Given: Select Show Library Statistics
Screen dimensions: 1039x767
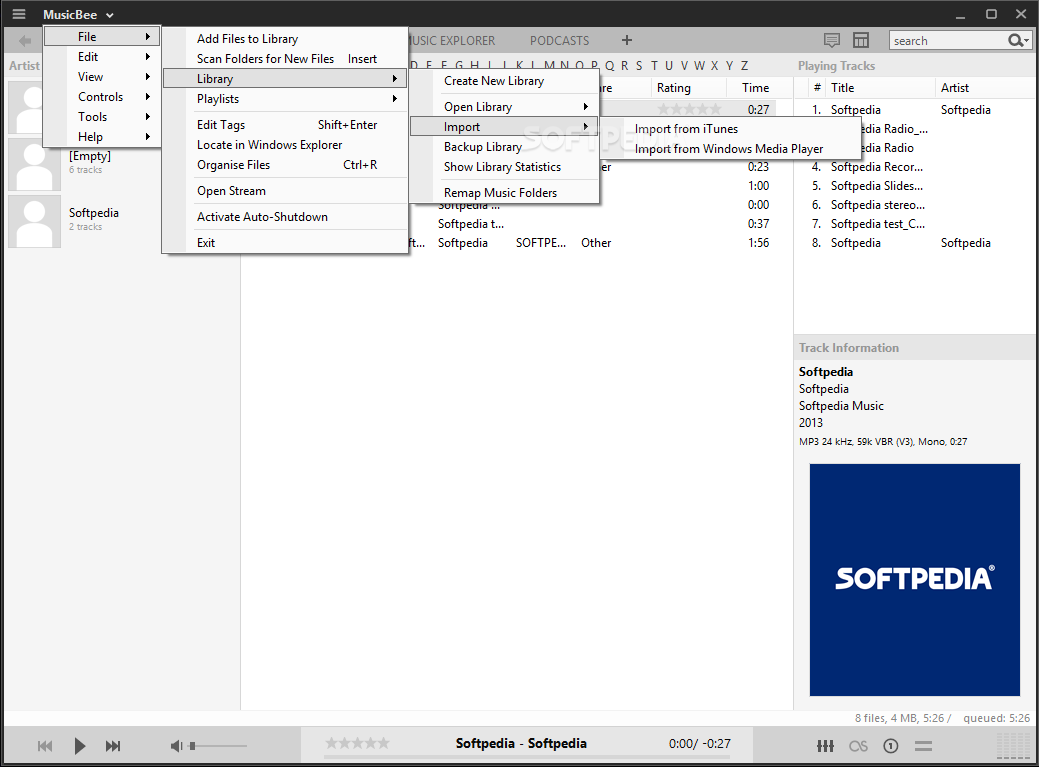Looking at the screenshot, I should pos(504,167).
